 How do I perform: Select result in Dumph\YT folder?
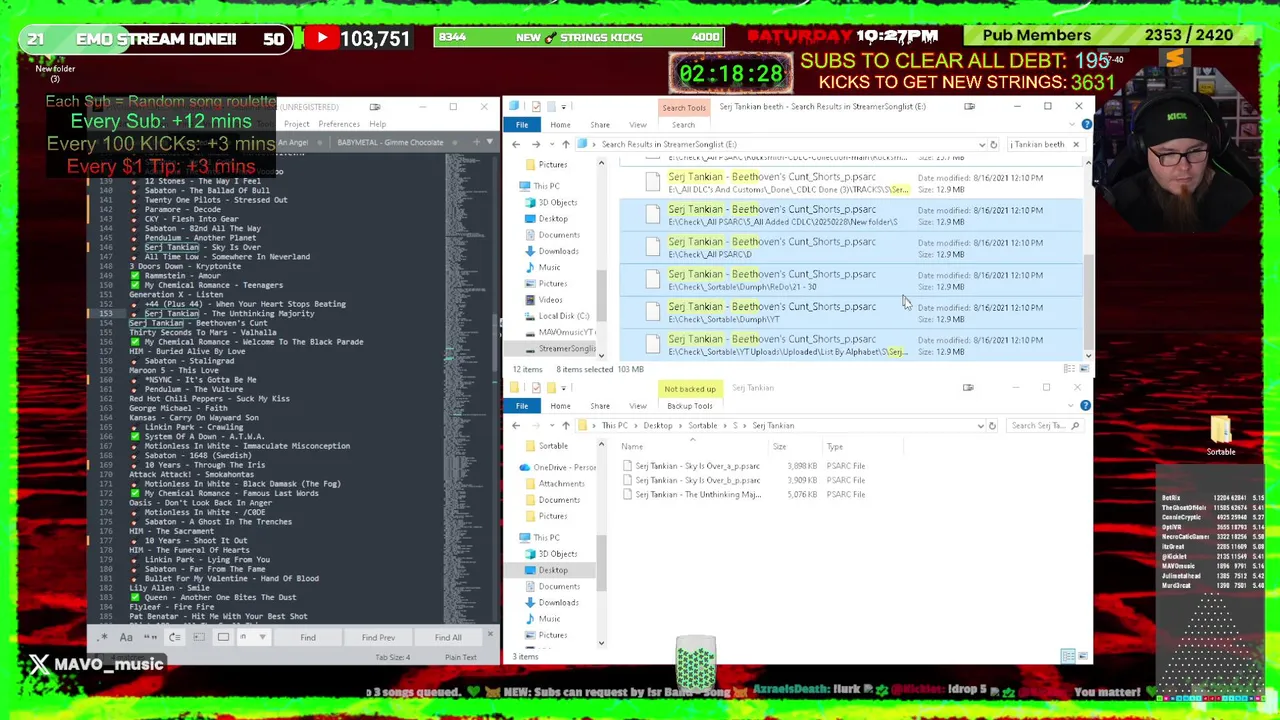(850, 312)
